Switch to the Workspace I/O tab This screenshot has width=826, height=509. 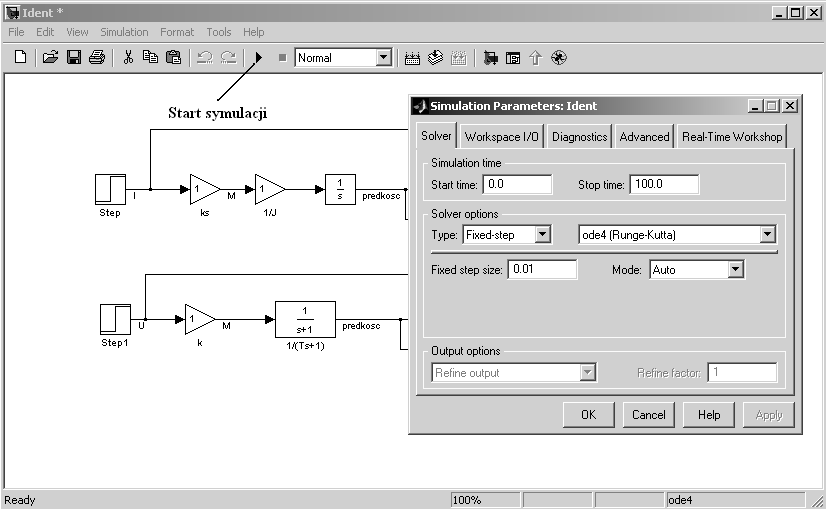pos(501,137)
